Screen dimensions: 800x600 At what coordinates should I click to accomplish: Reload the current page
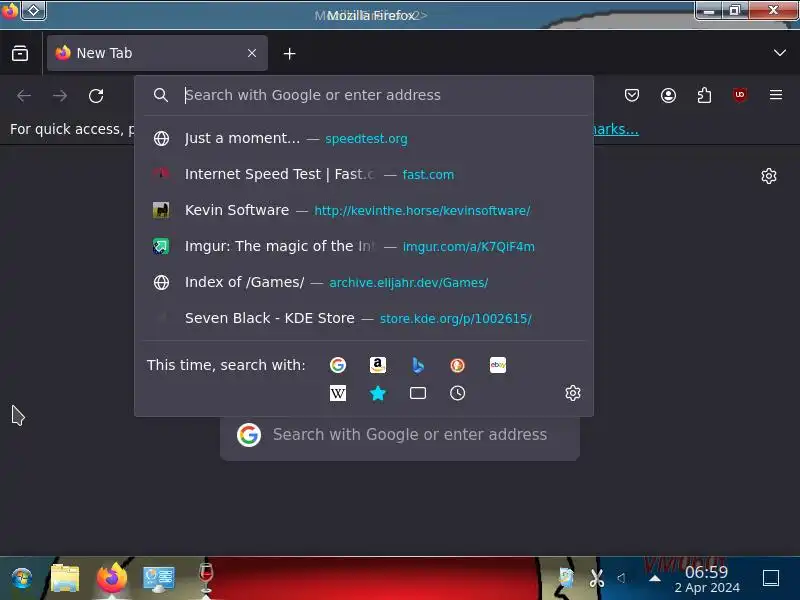click(96, 95)
